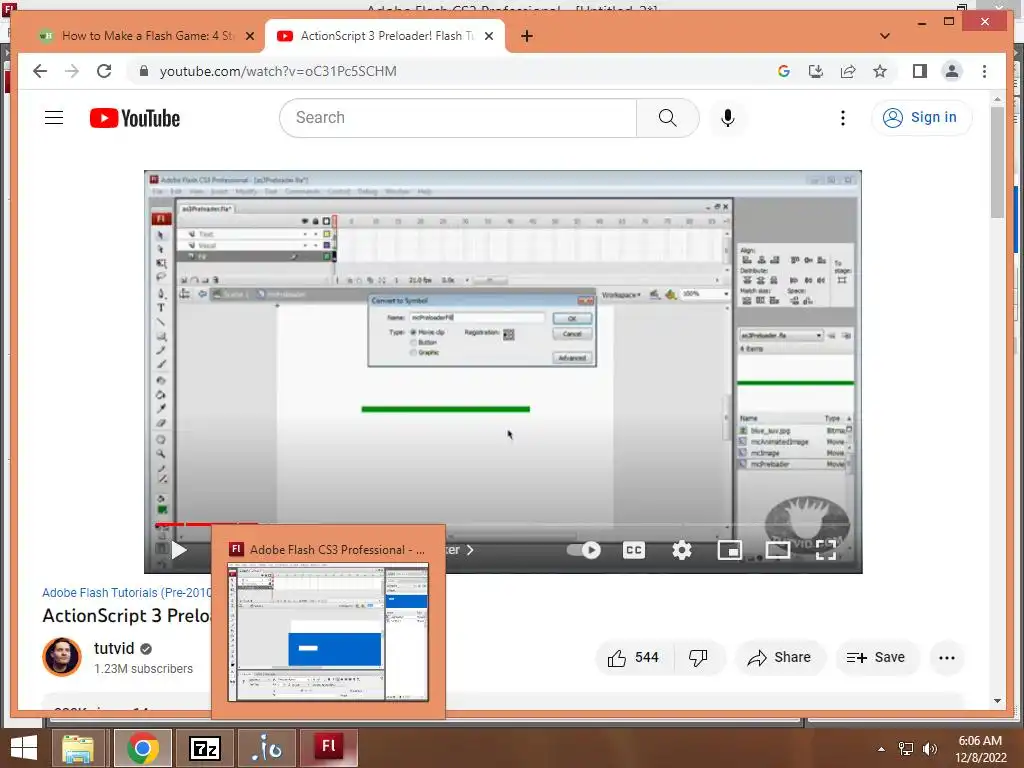Image resolution: width=1024 pixels, height=768 pixels.
Task: Open Chrome profile avatar menu
Action: [x=952, y=71]
